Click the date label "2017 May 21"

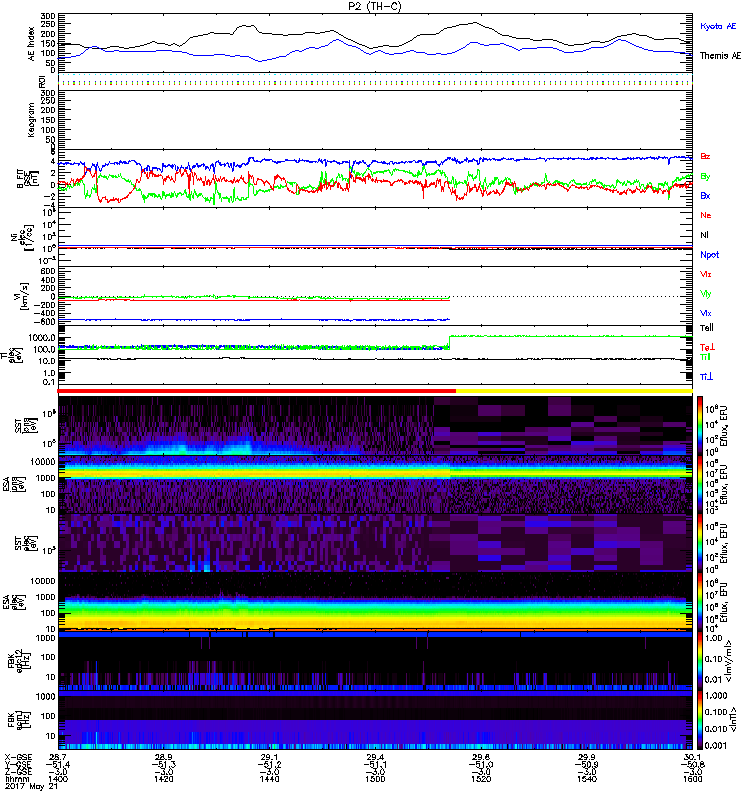tap(31, 786)
